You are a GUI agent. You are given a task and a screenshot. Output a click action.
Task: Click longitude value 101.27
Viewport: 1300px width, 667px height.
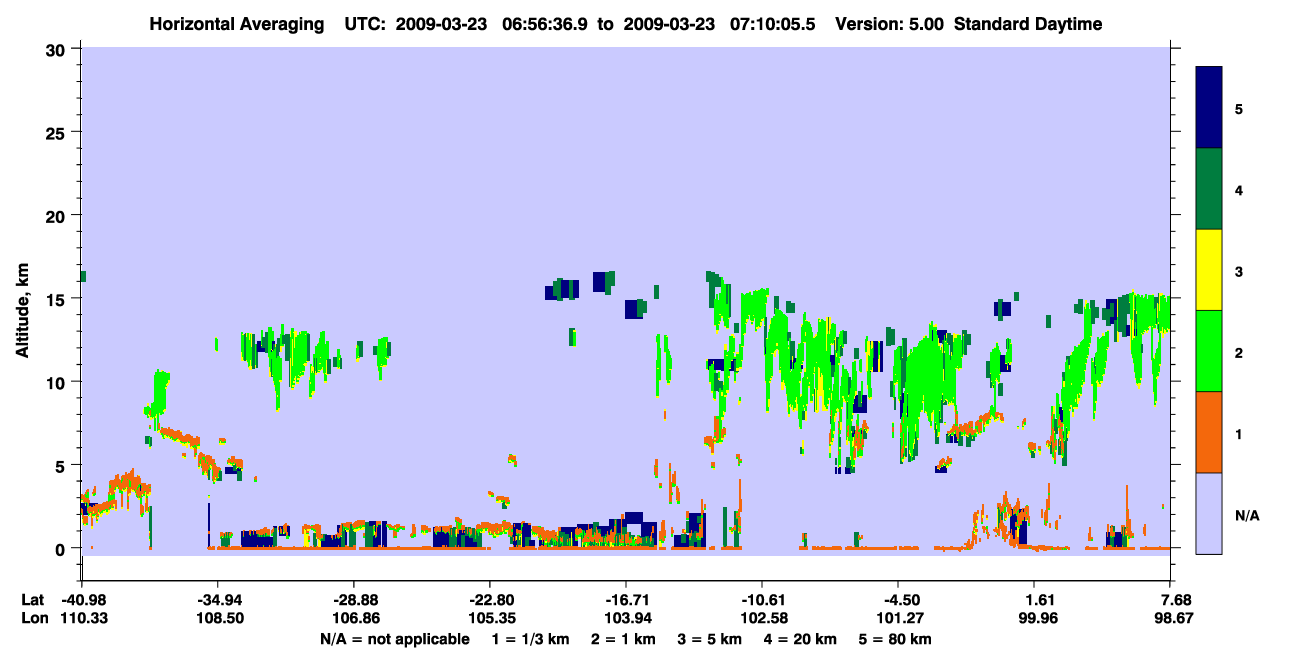(898, 618)
